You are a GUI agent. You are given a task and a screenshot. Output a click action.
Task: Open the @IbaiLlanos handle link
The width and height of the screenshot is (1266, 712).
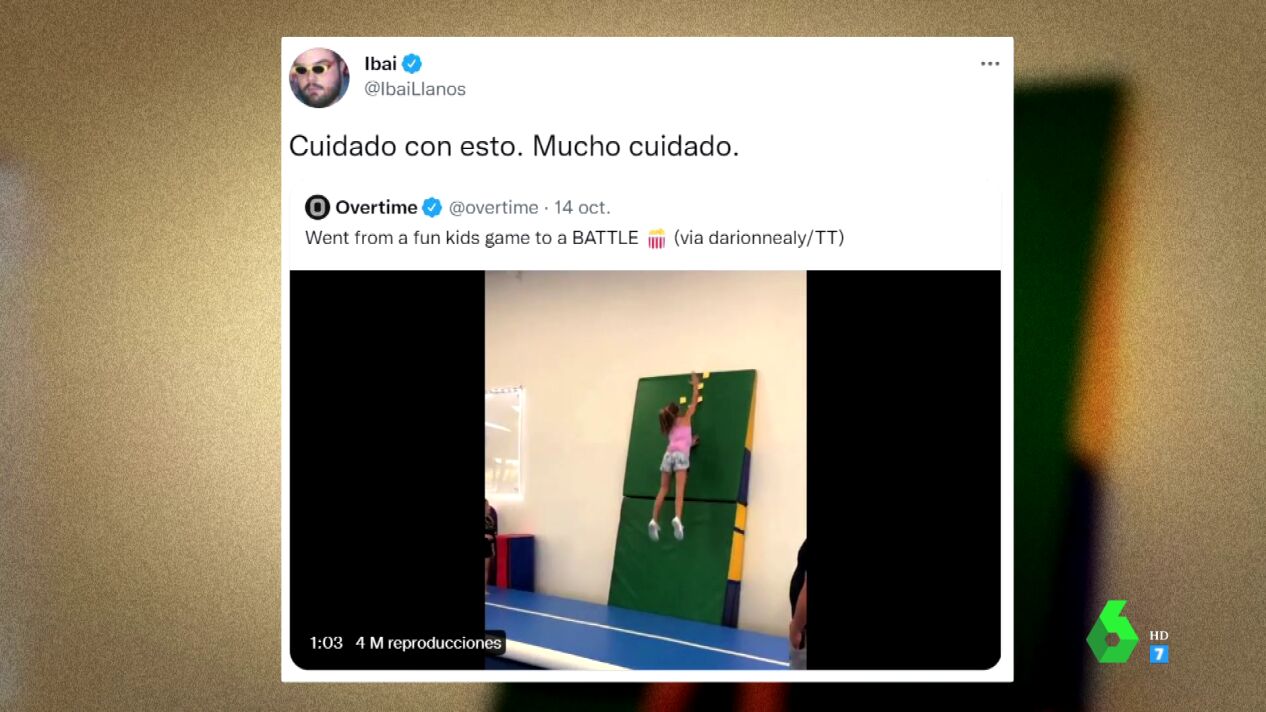415,89
